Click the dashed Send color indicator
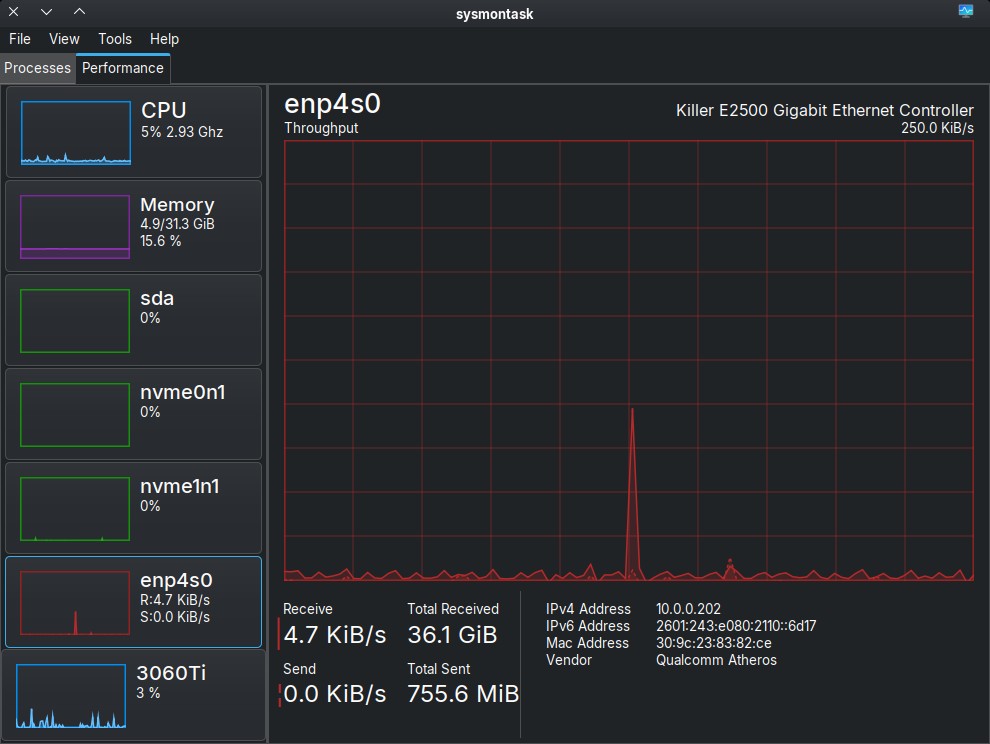The width and height of the screenshot is (990, 744). (x=279, y=694)
